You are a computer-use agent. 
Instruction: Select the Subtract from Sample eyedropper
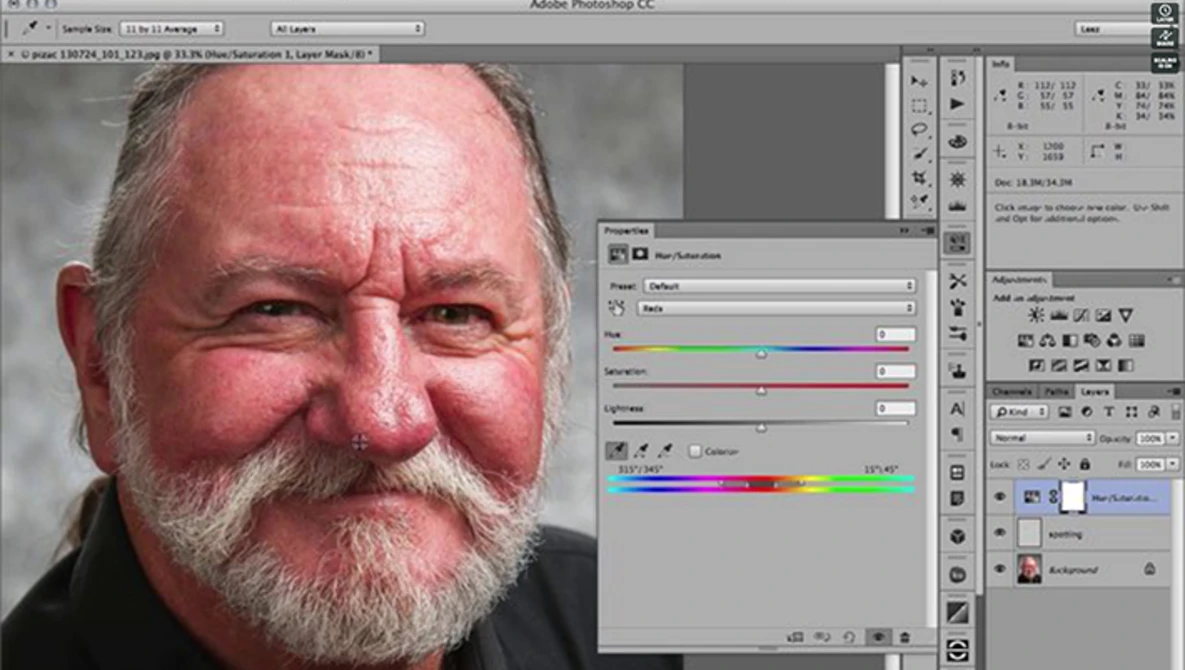click(664, 451)
